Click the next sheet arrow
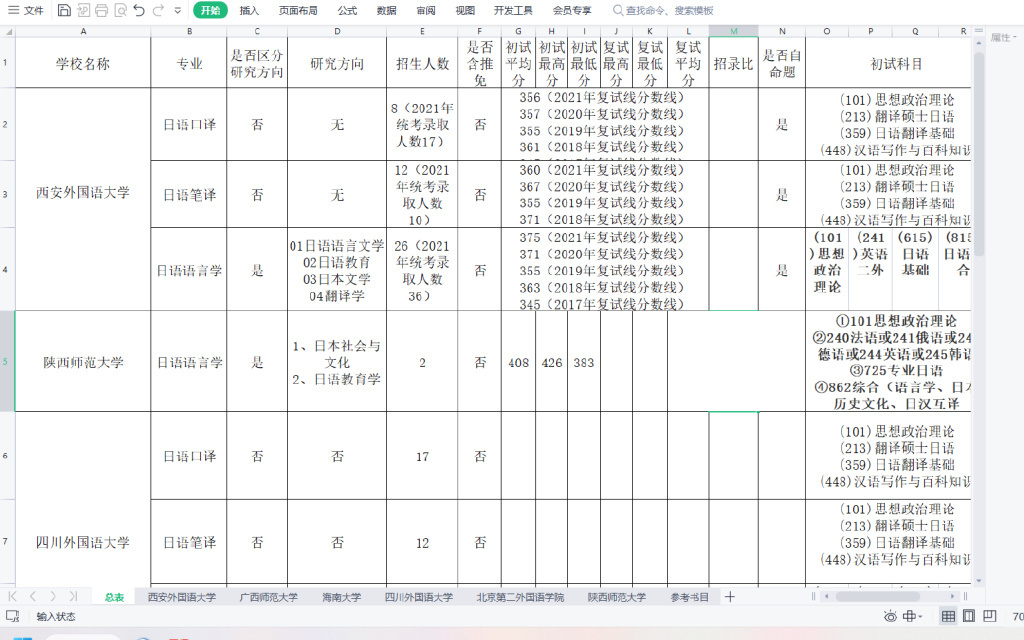 53,596
